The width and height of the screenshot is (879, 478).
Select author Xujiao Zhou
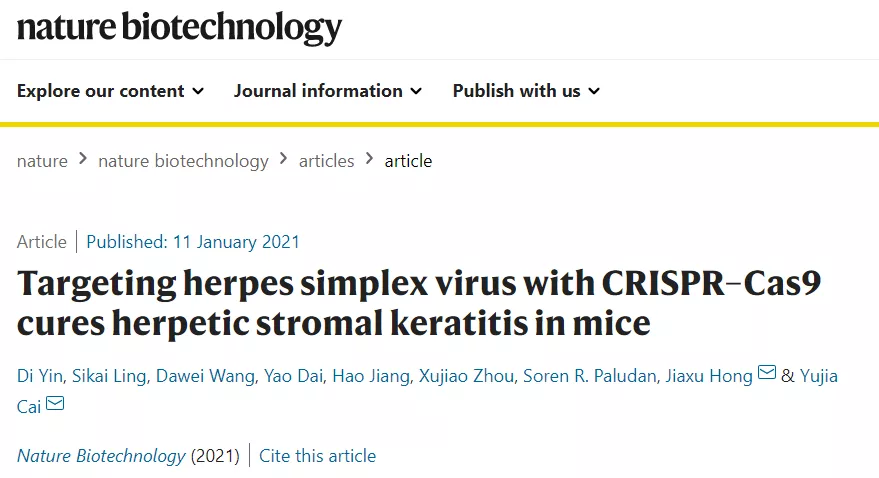(x=466, y=375)
